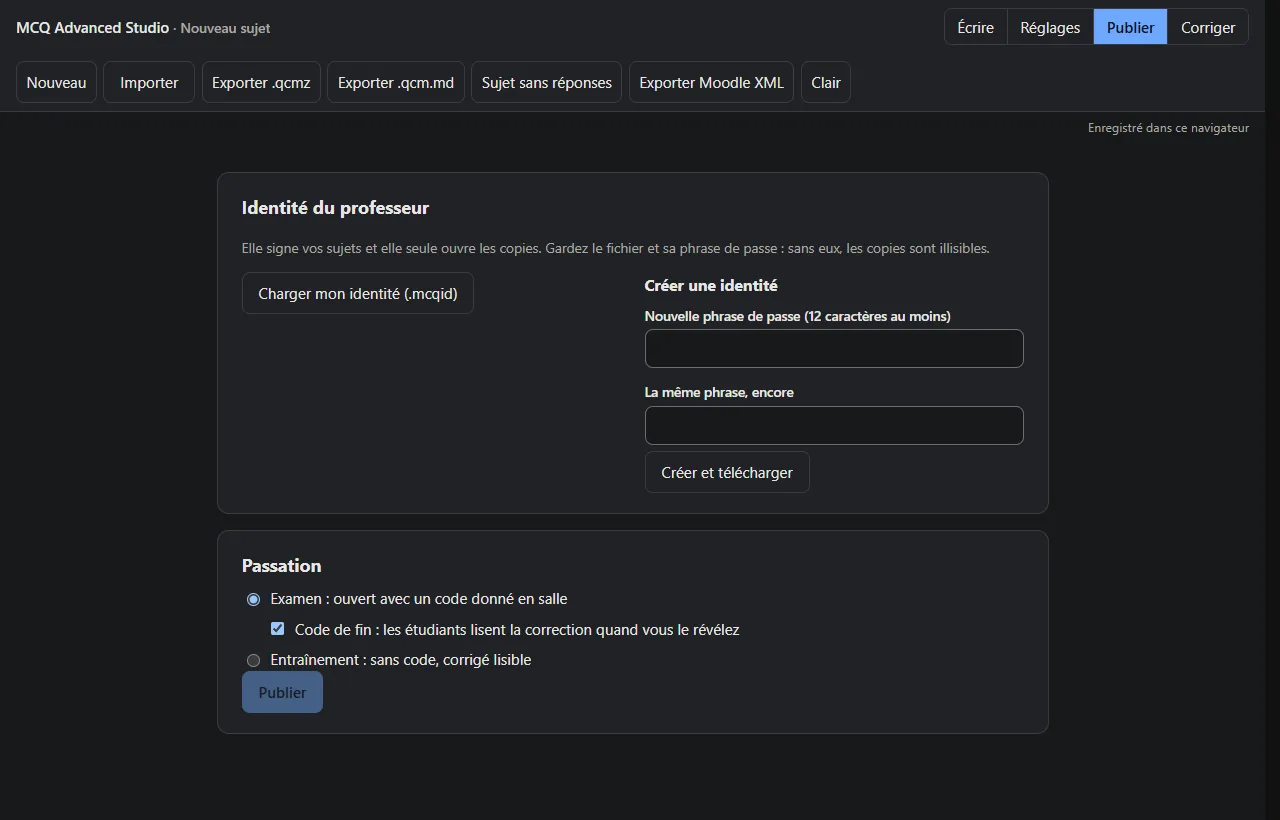Select the Examen radio option
The image size is (1280, 820).
click(253, 599)
